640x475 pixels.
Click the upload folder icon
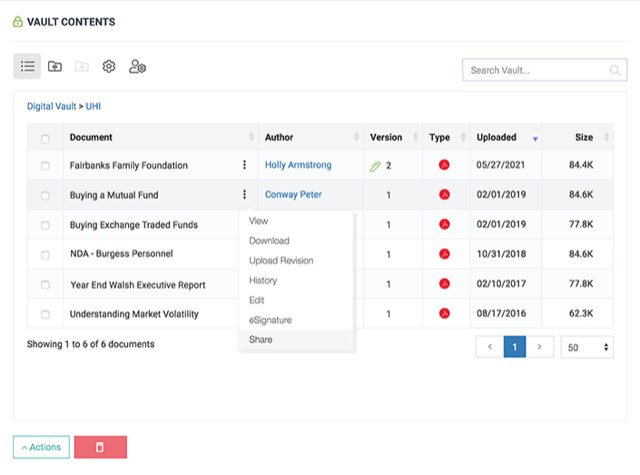coord(55,66)
